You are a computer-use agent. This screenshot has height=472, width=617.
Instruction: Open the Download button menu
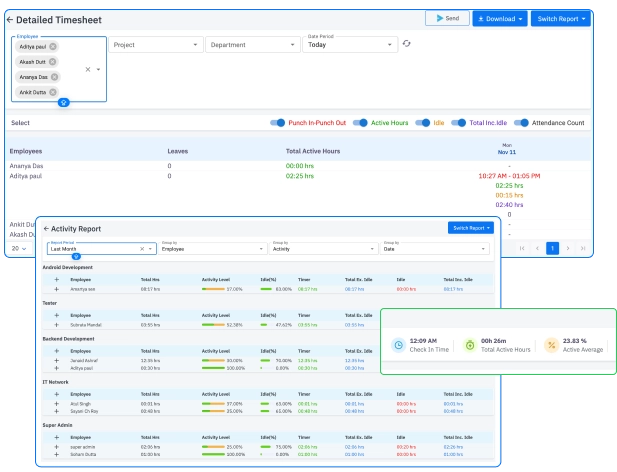tap(499, 19)
